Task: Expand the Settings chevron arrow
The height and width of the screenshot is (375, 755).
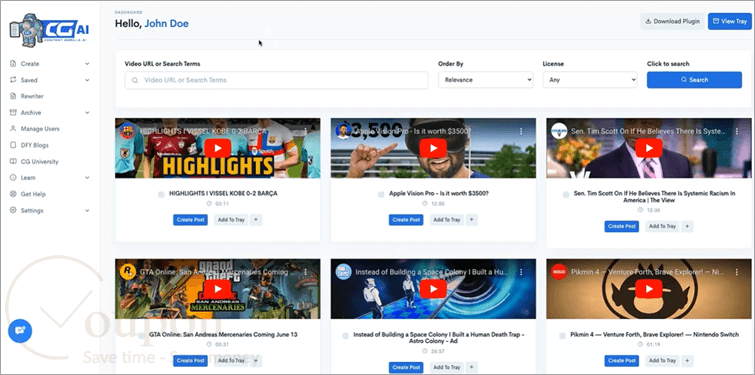Action: coord(87,210)
